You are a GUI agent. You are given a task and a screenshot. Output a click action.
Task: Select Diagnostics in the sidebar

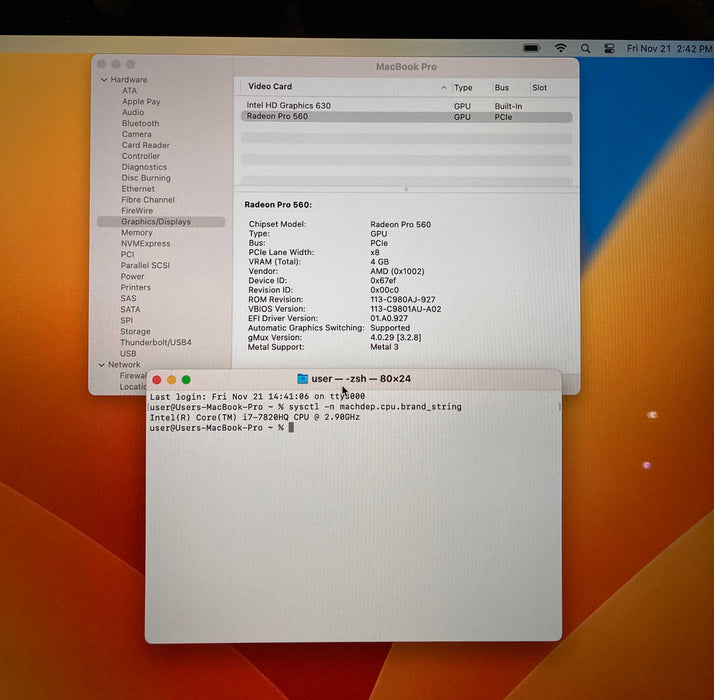pos(144,167)
